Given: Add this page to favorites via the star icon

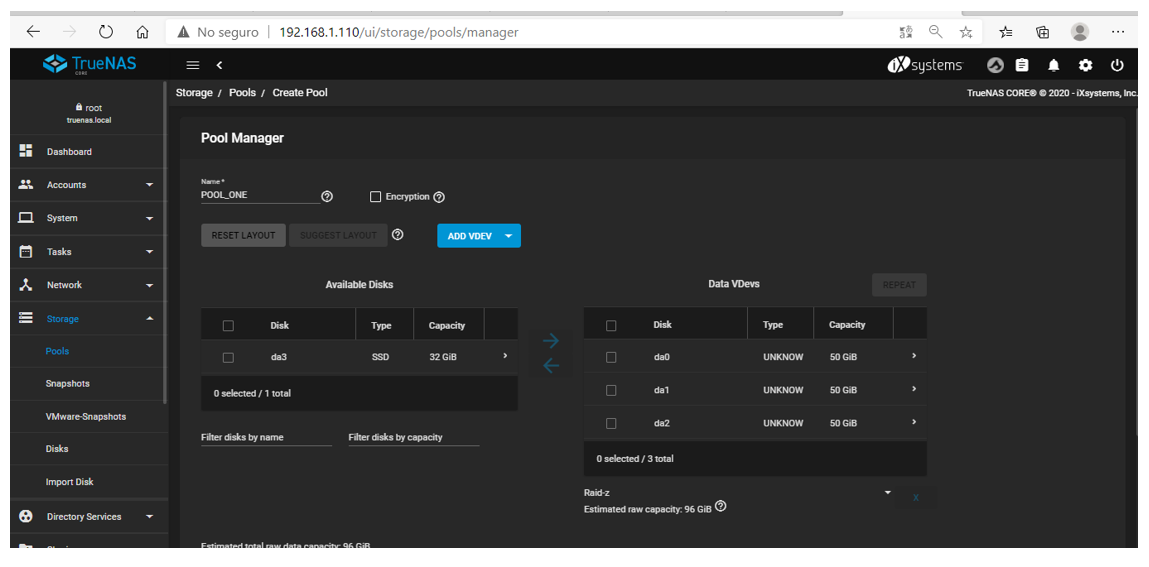Looking at the screenshot, I should (x=967, y=32).
